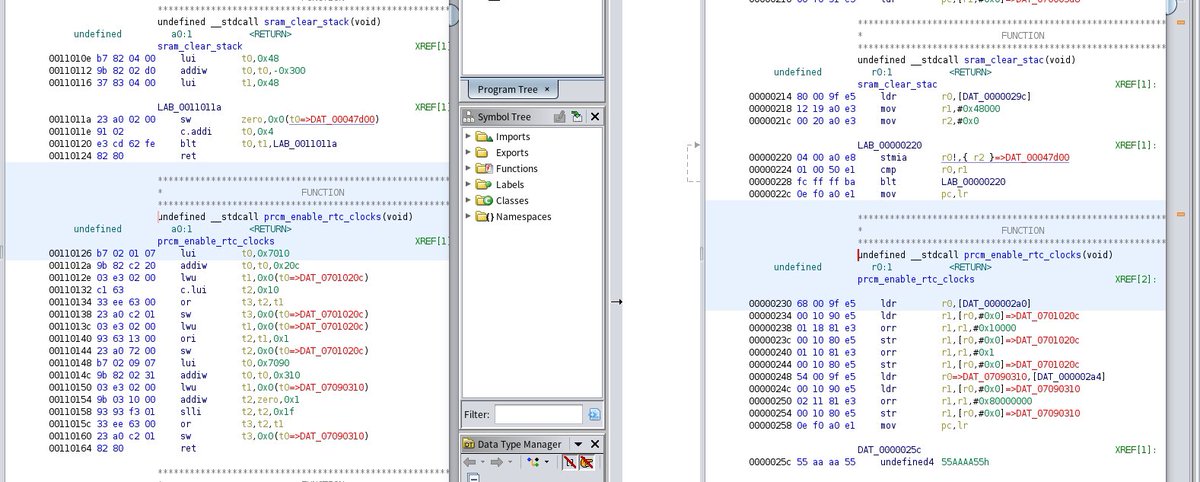Viewport: 1200px width, 482px height.
Task: Click the stmia instruction at 00000220
Action: 895,158
